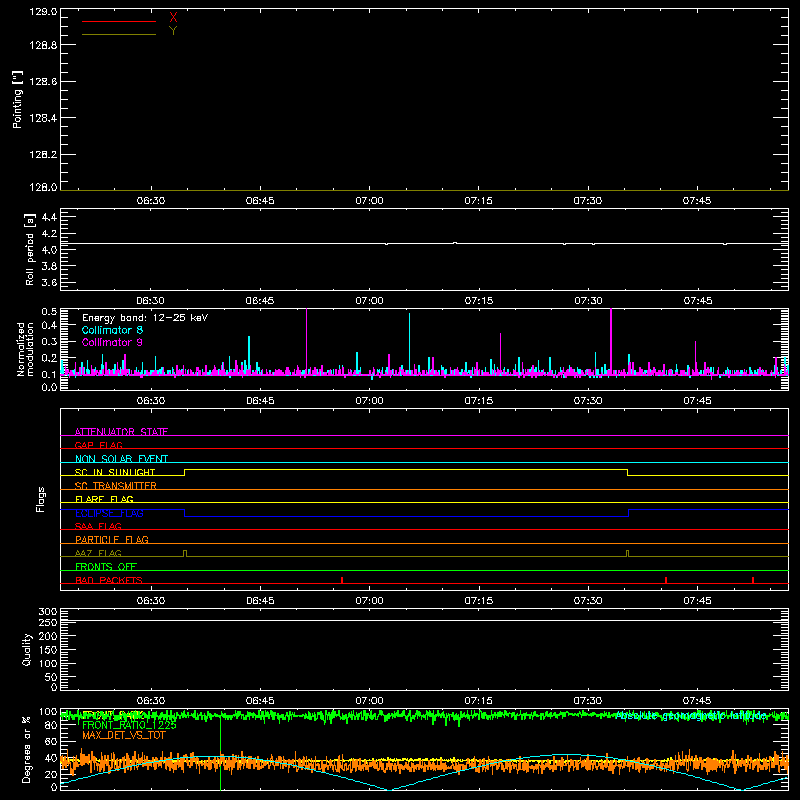
Task: Click the 128.6 tick on the Pointing axis
Action: [43, 82]
